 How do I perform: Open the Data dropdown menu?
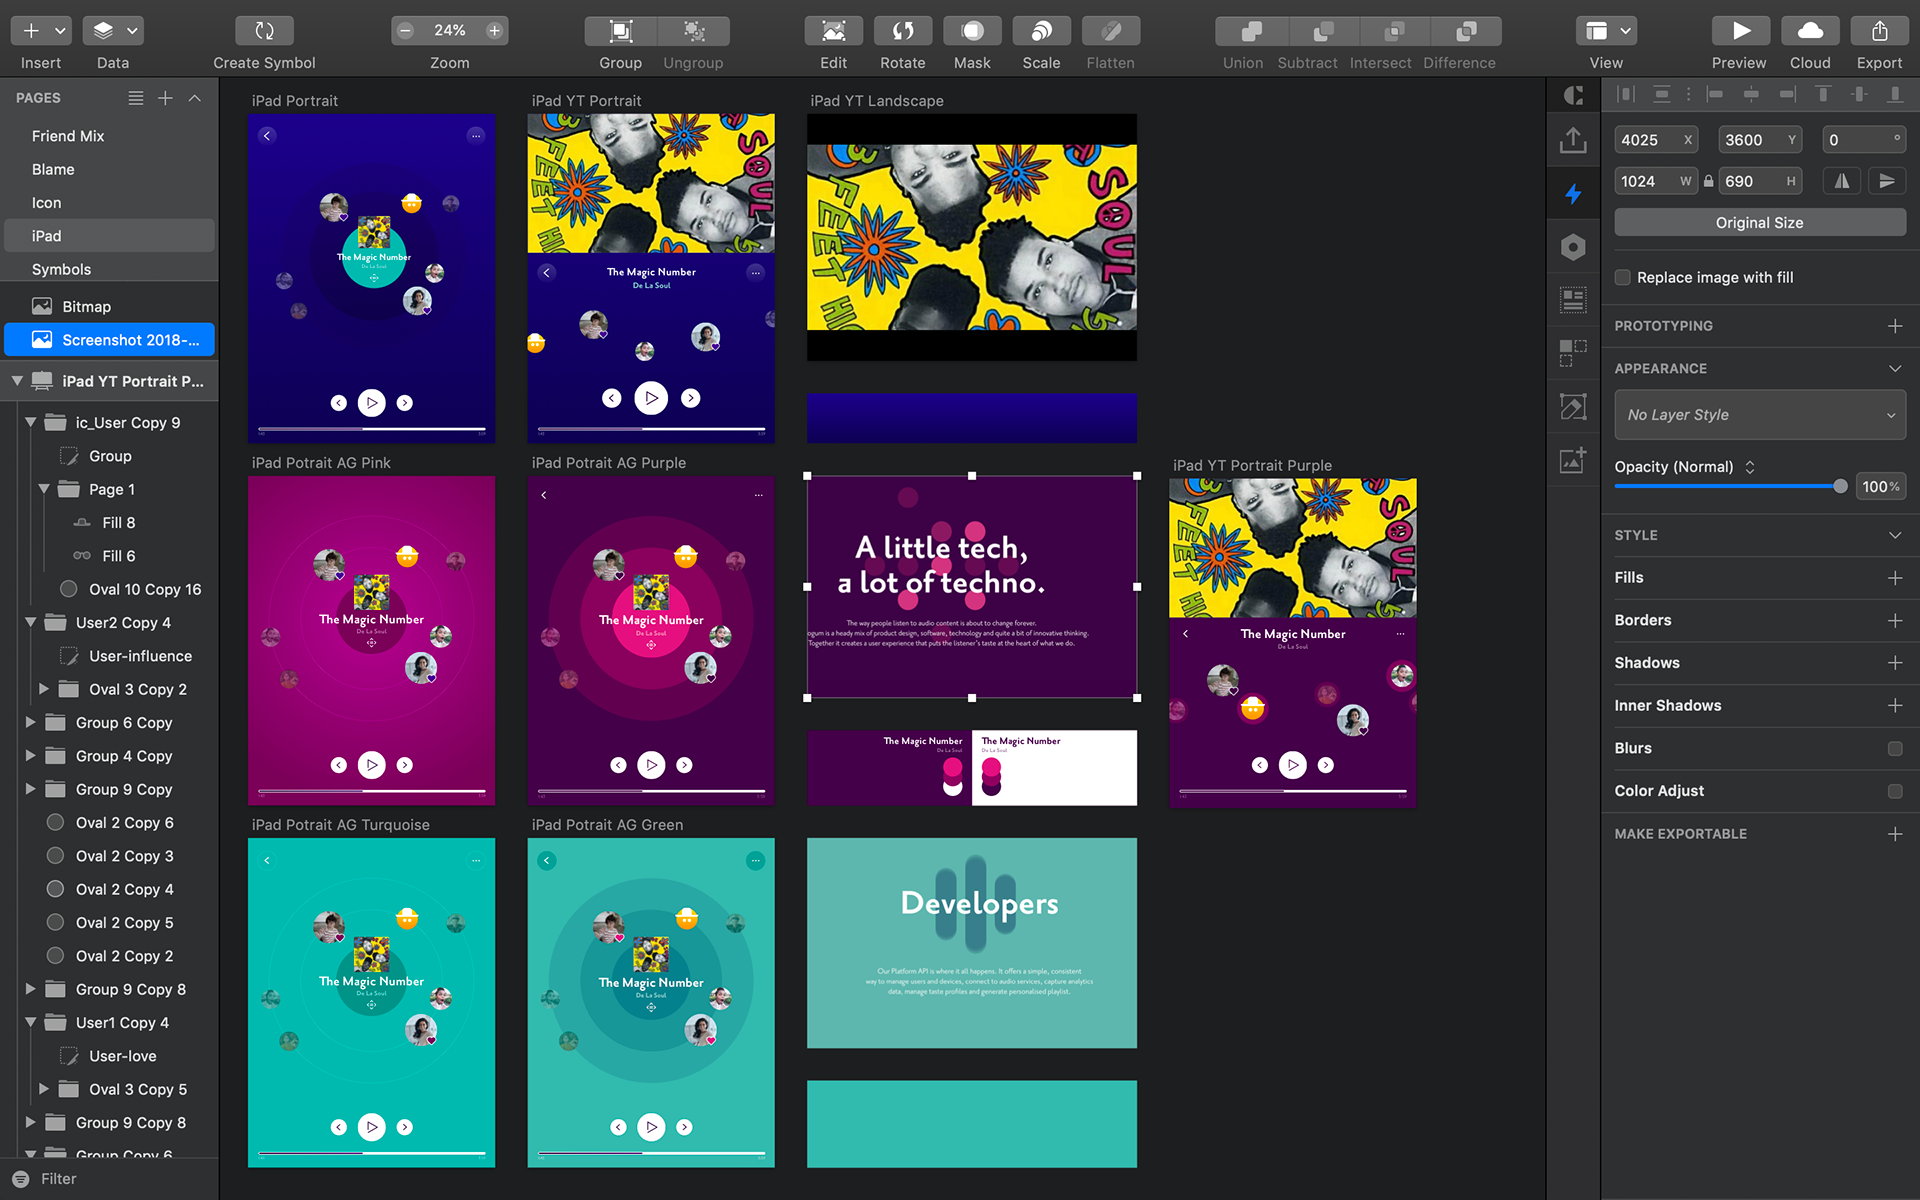click(113, 31)
